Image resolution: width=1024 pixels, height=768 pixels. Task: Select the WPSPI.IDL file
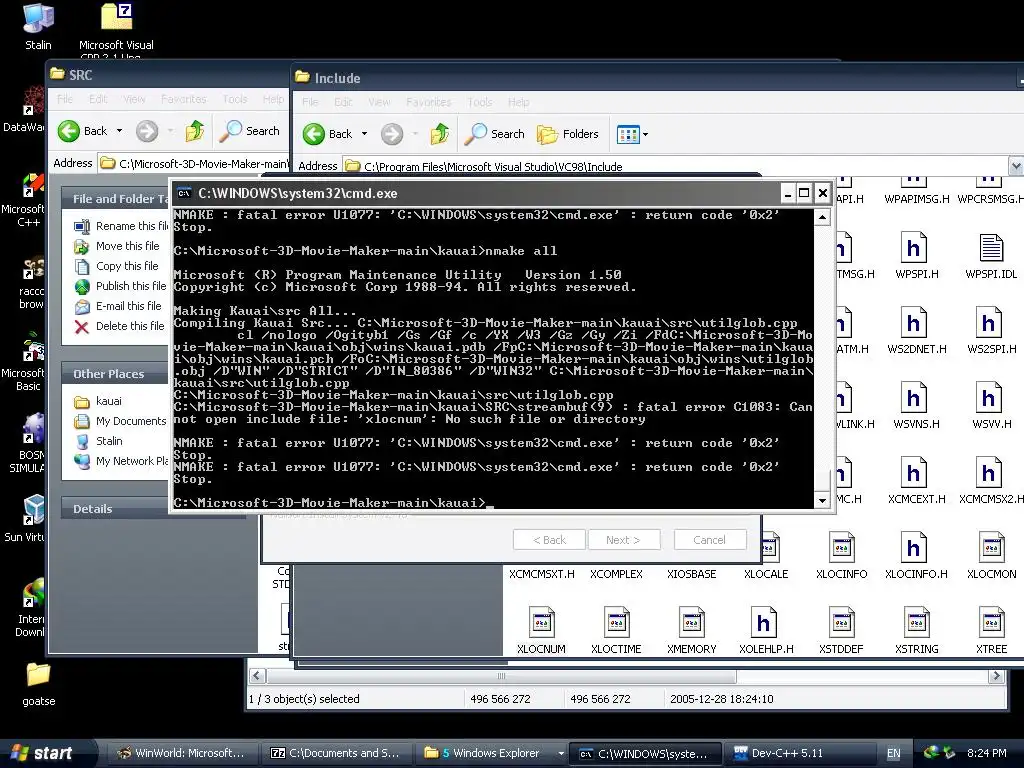click(991, 256)
